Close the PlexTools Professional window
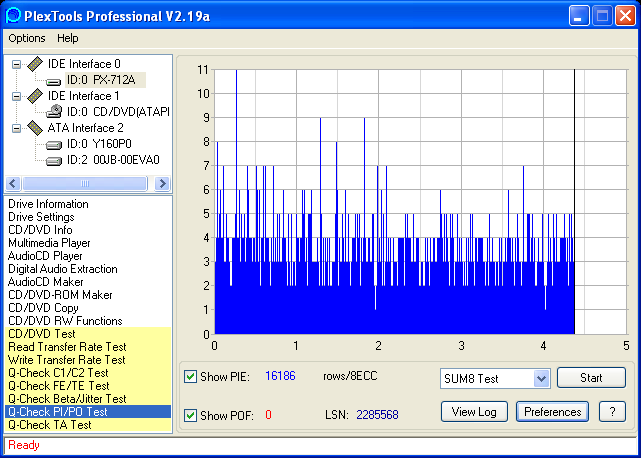This screenshot has height=458, width=641. click(625, 16)
